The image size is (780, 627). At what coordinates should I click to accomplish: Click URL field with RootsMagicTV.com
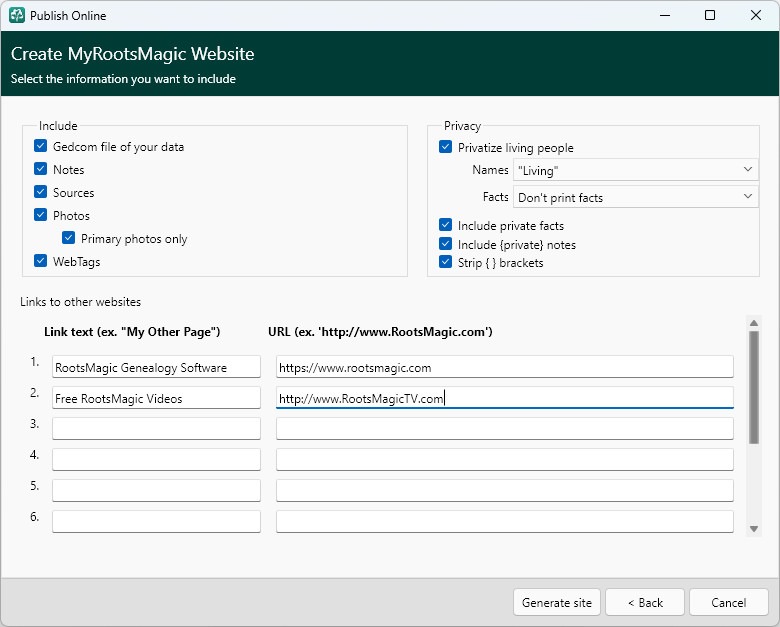(x=504, y=398)
